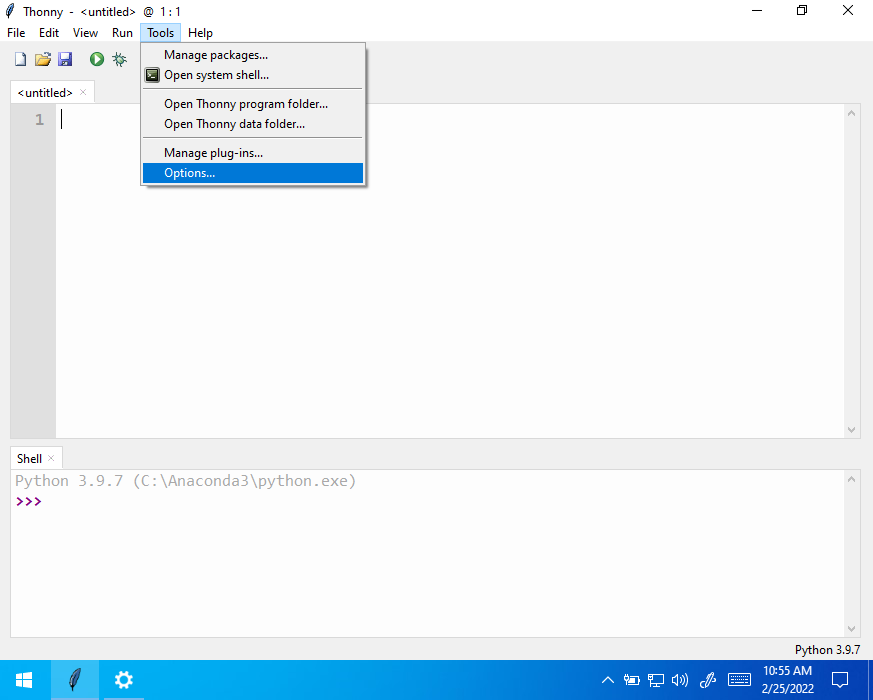Open the touch keyboard tray icon
This screenshot has width=873, height=700.
(x=739, y=680)
